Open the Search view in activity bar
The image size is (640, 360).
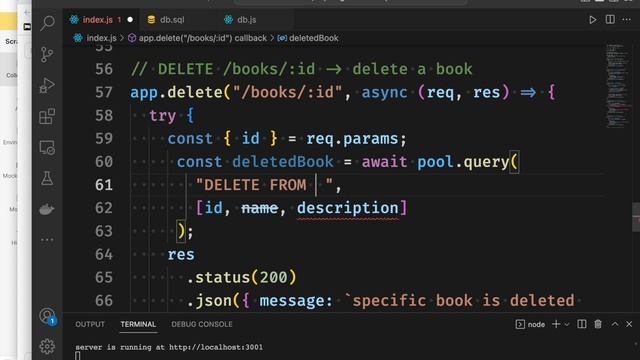point(47,23)
